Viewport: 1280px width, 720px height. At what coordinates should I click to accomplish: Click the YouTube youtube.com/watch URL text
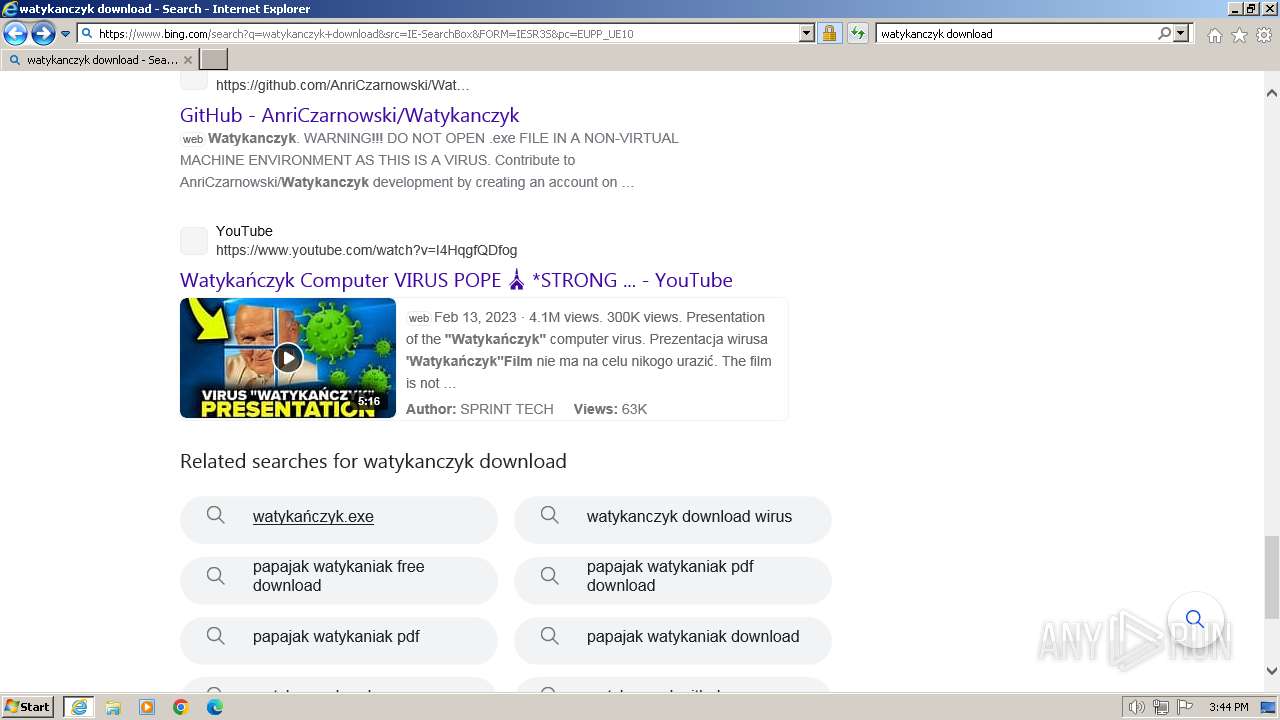(366, 250)
